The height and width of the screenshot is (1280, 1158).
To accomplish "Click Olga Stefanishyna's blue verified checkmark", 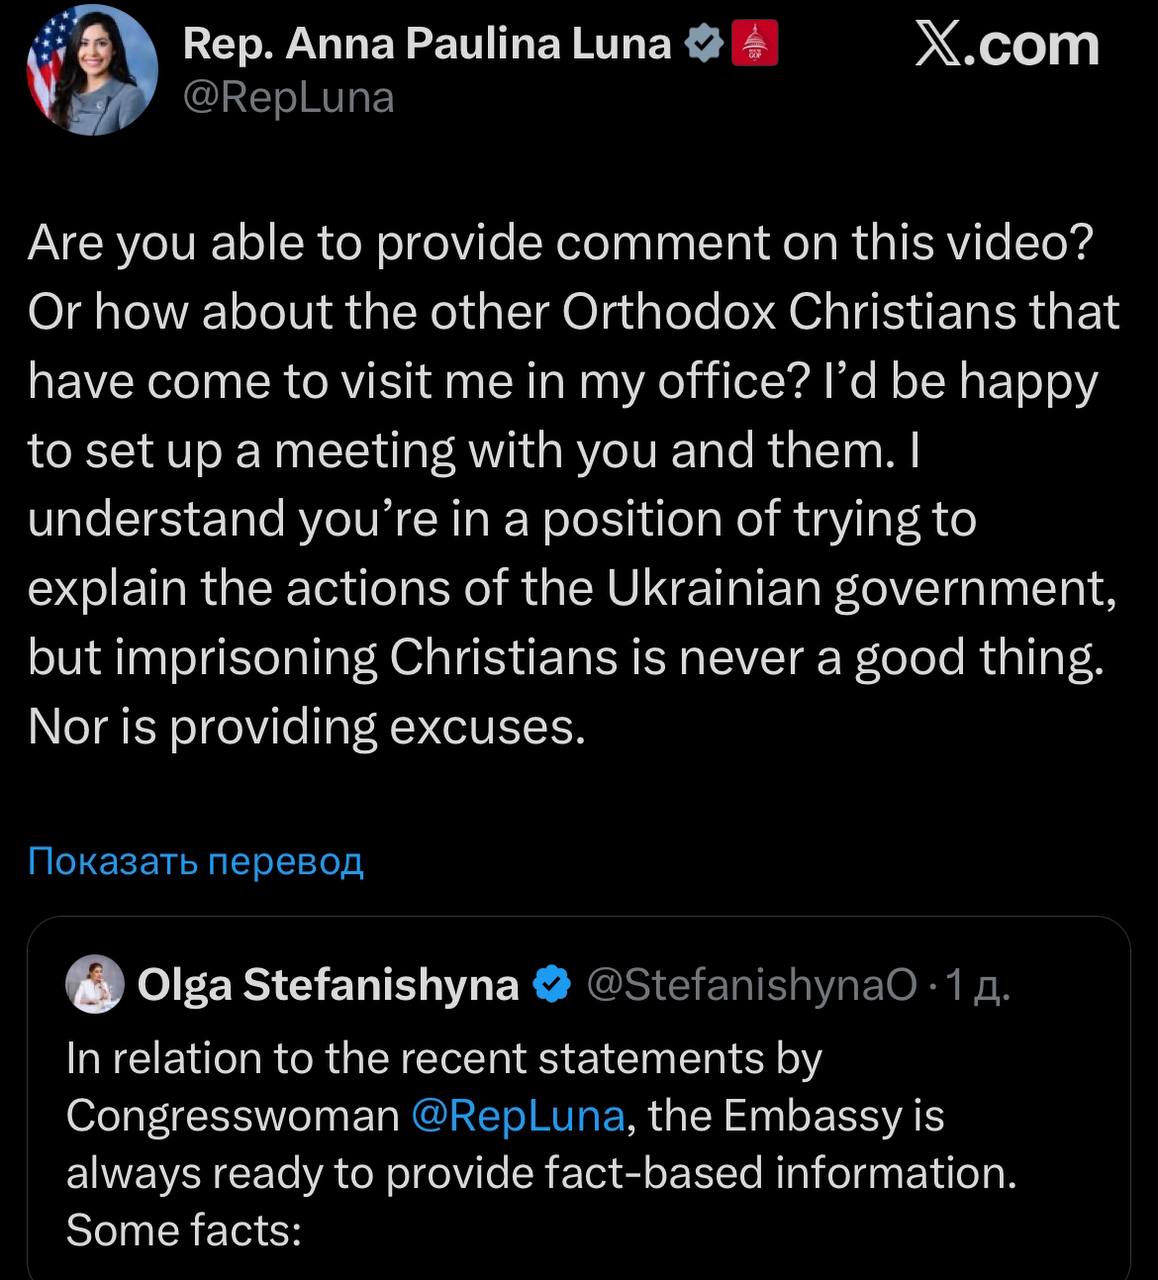I will 551,985.
